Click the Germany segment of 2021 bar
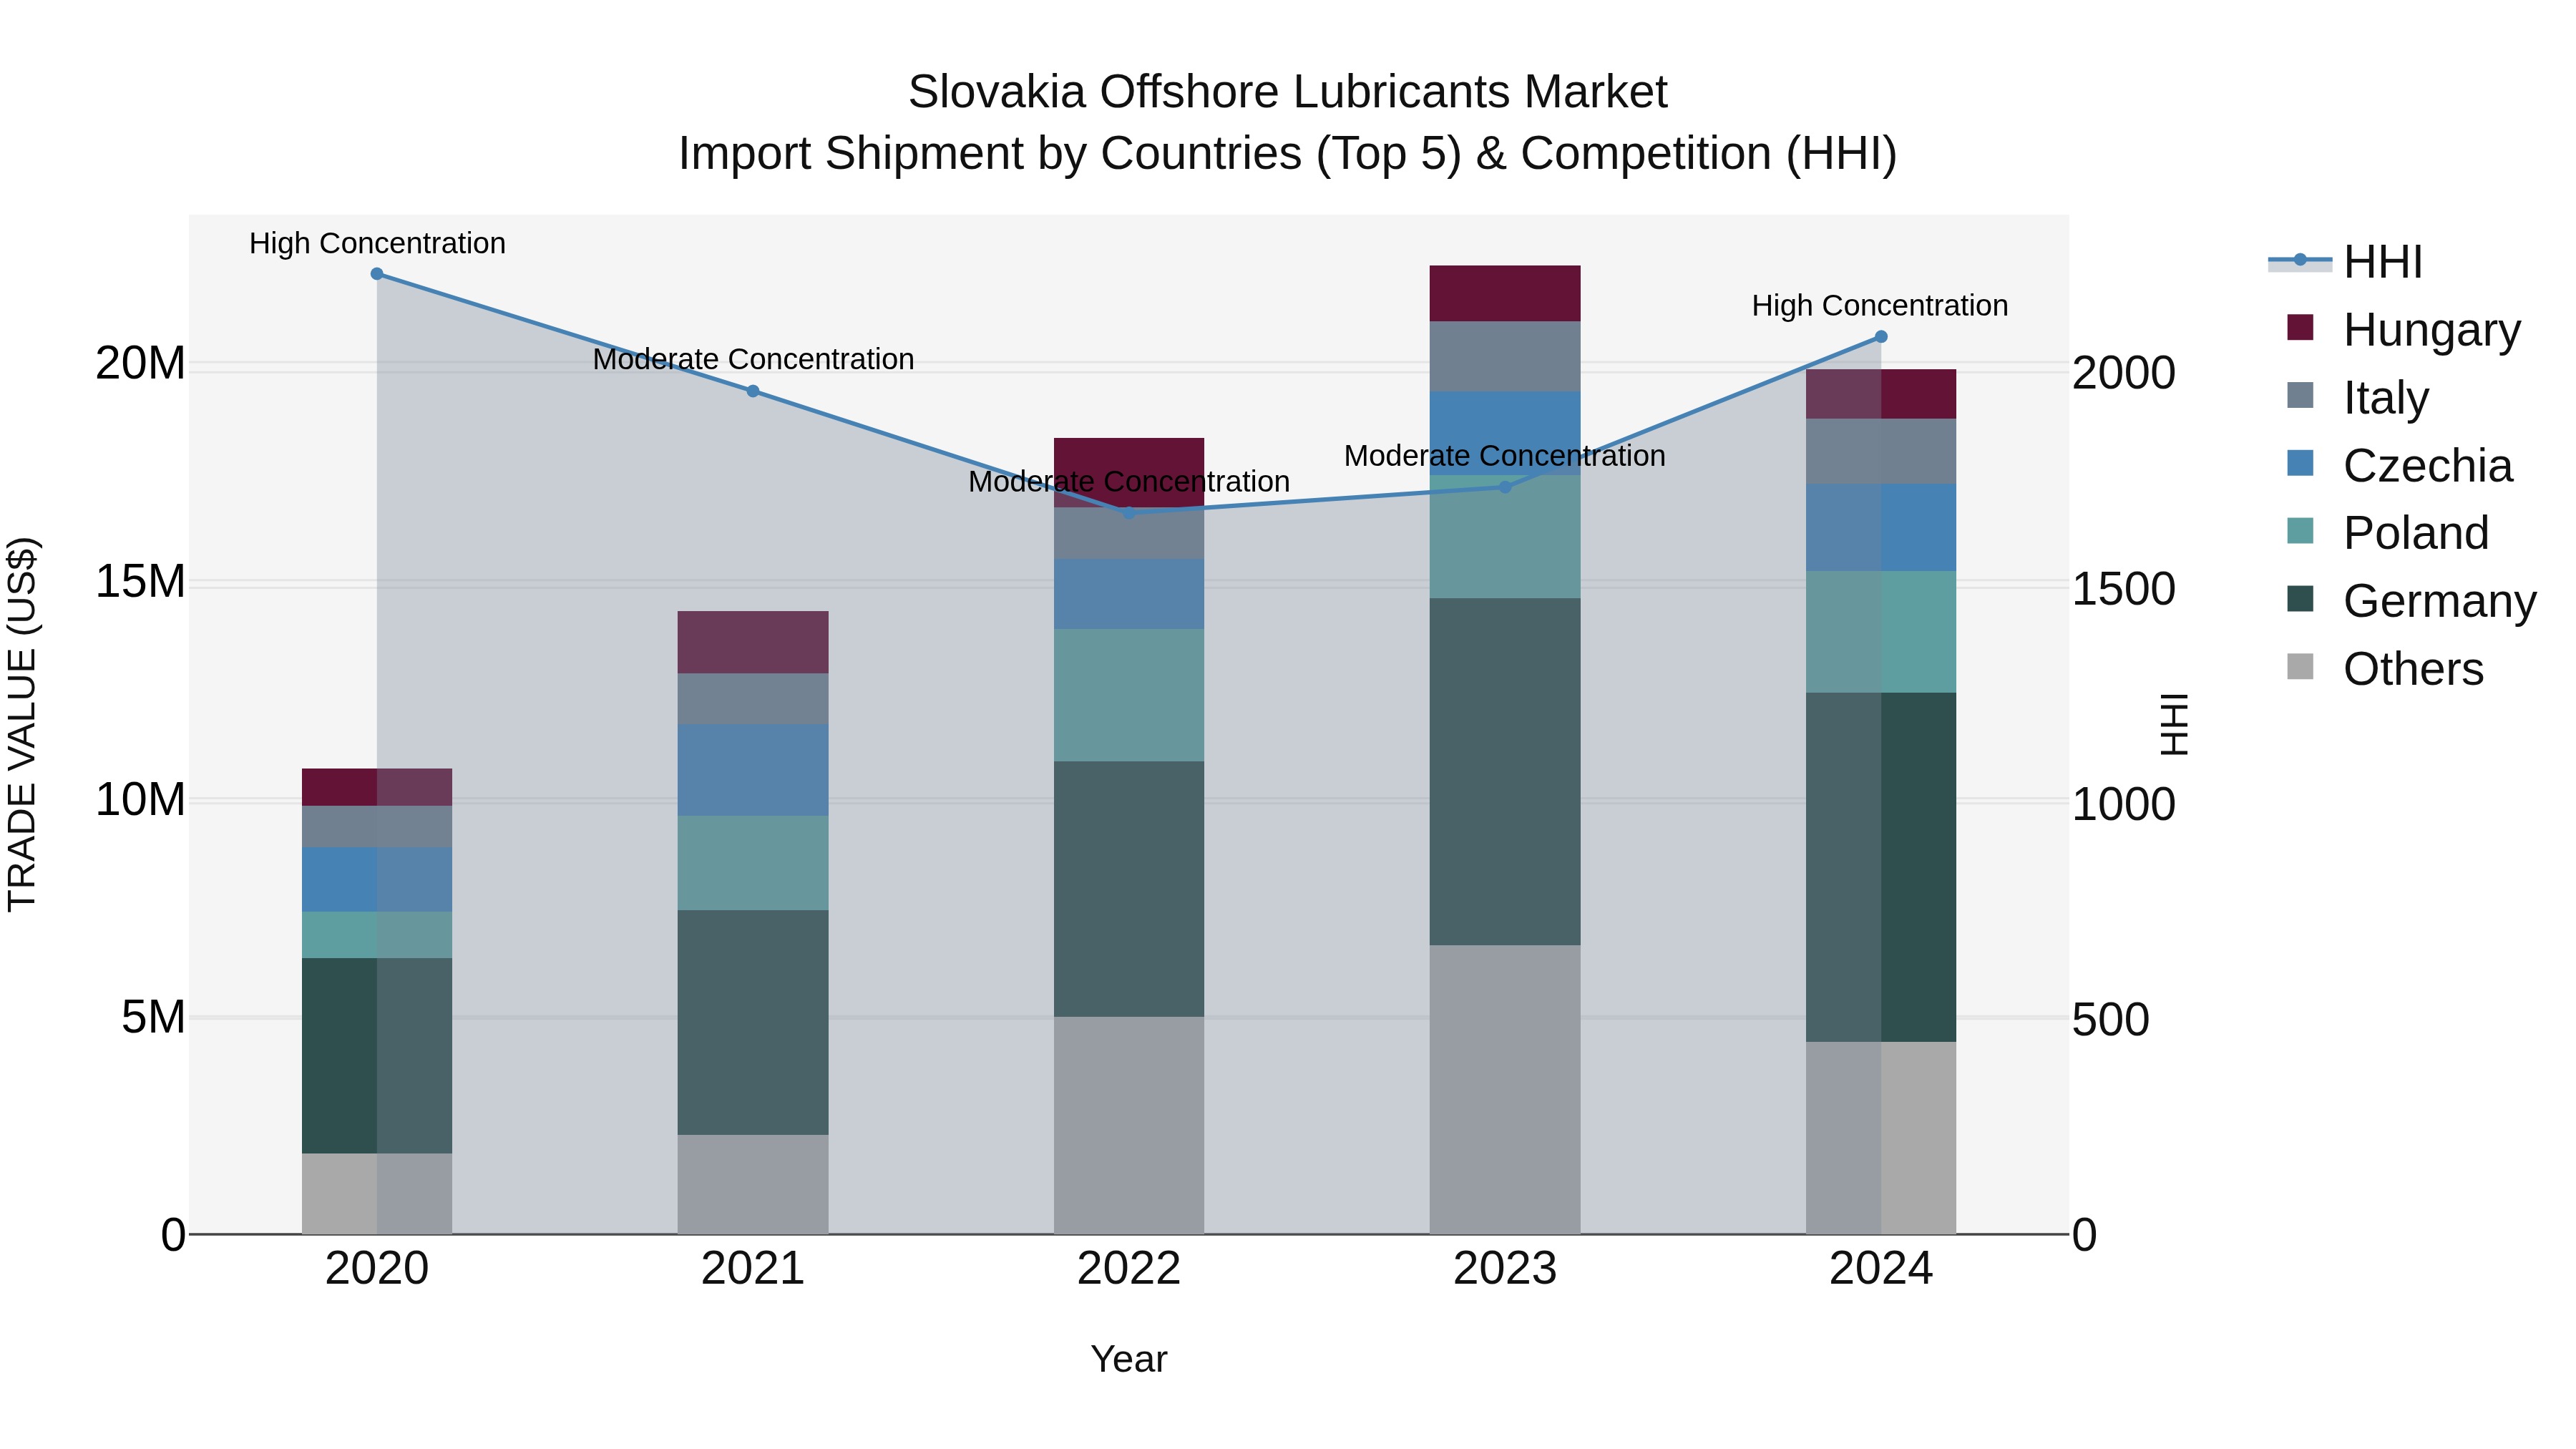The image size is (2576, 1449). coord(753,1022)
